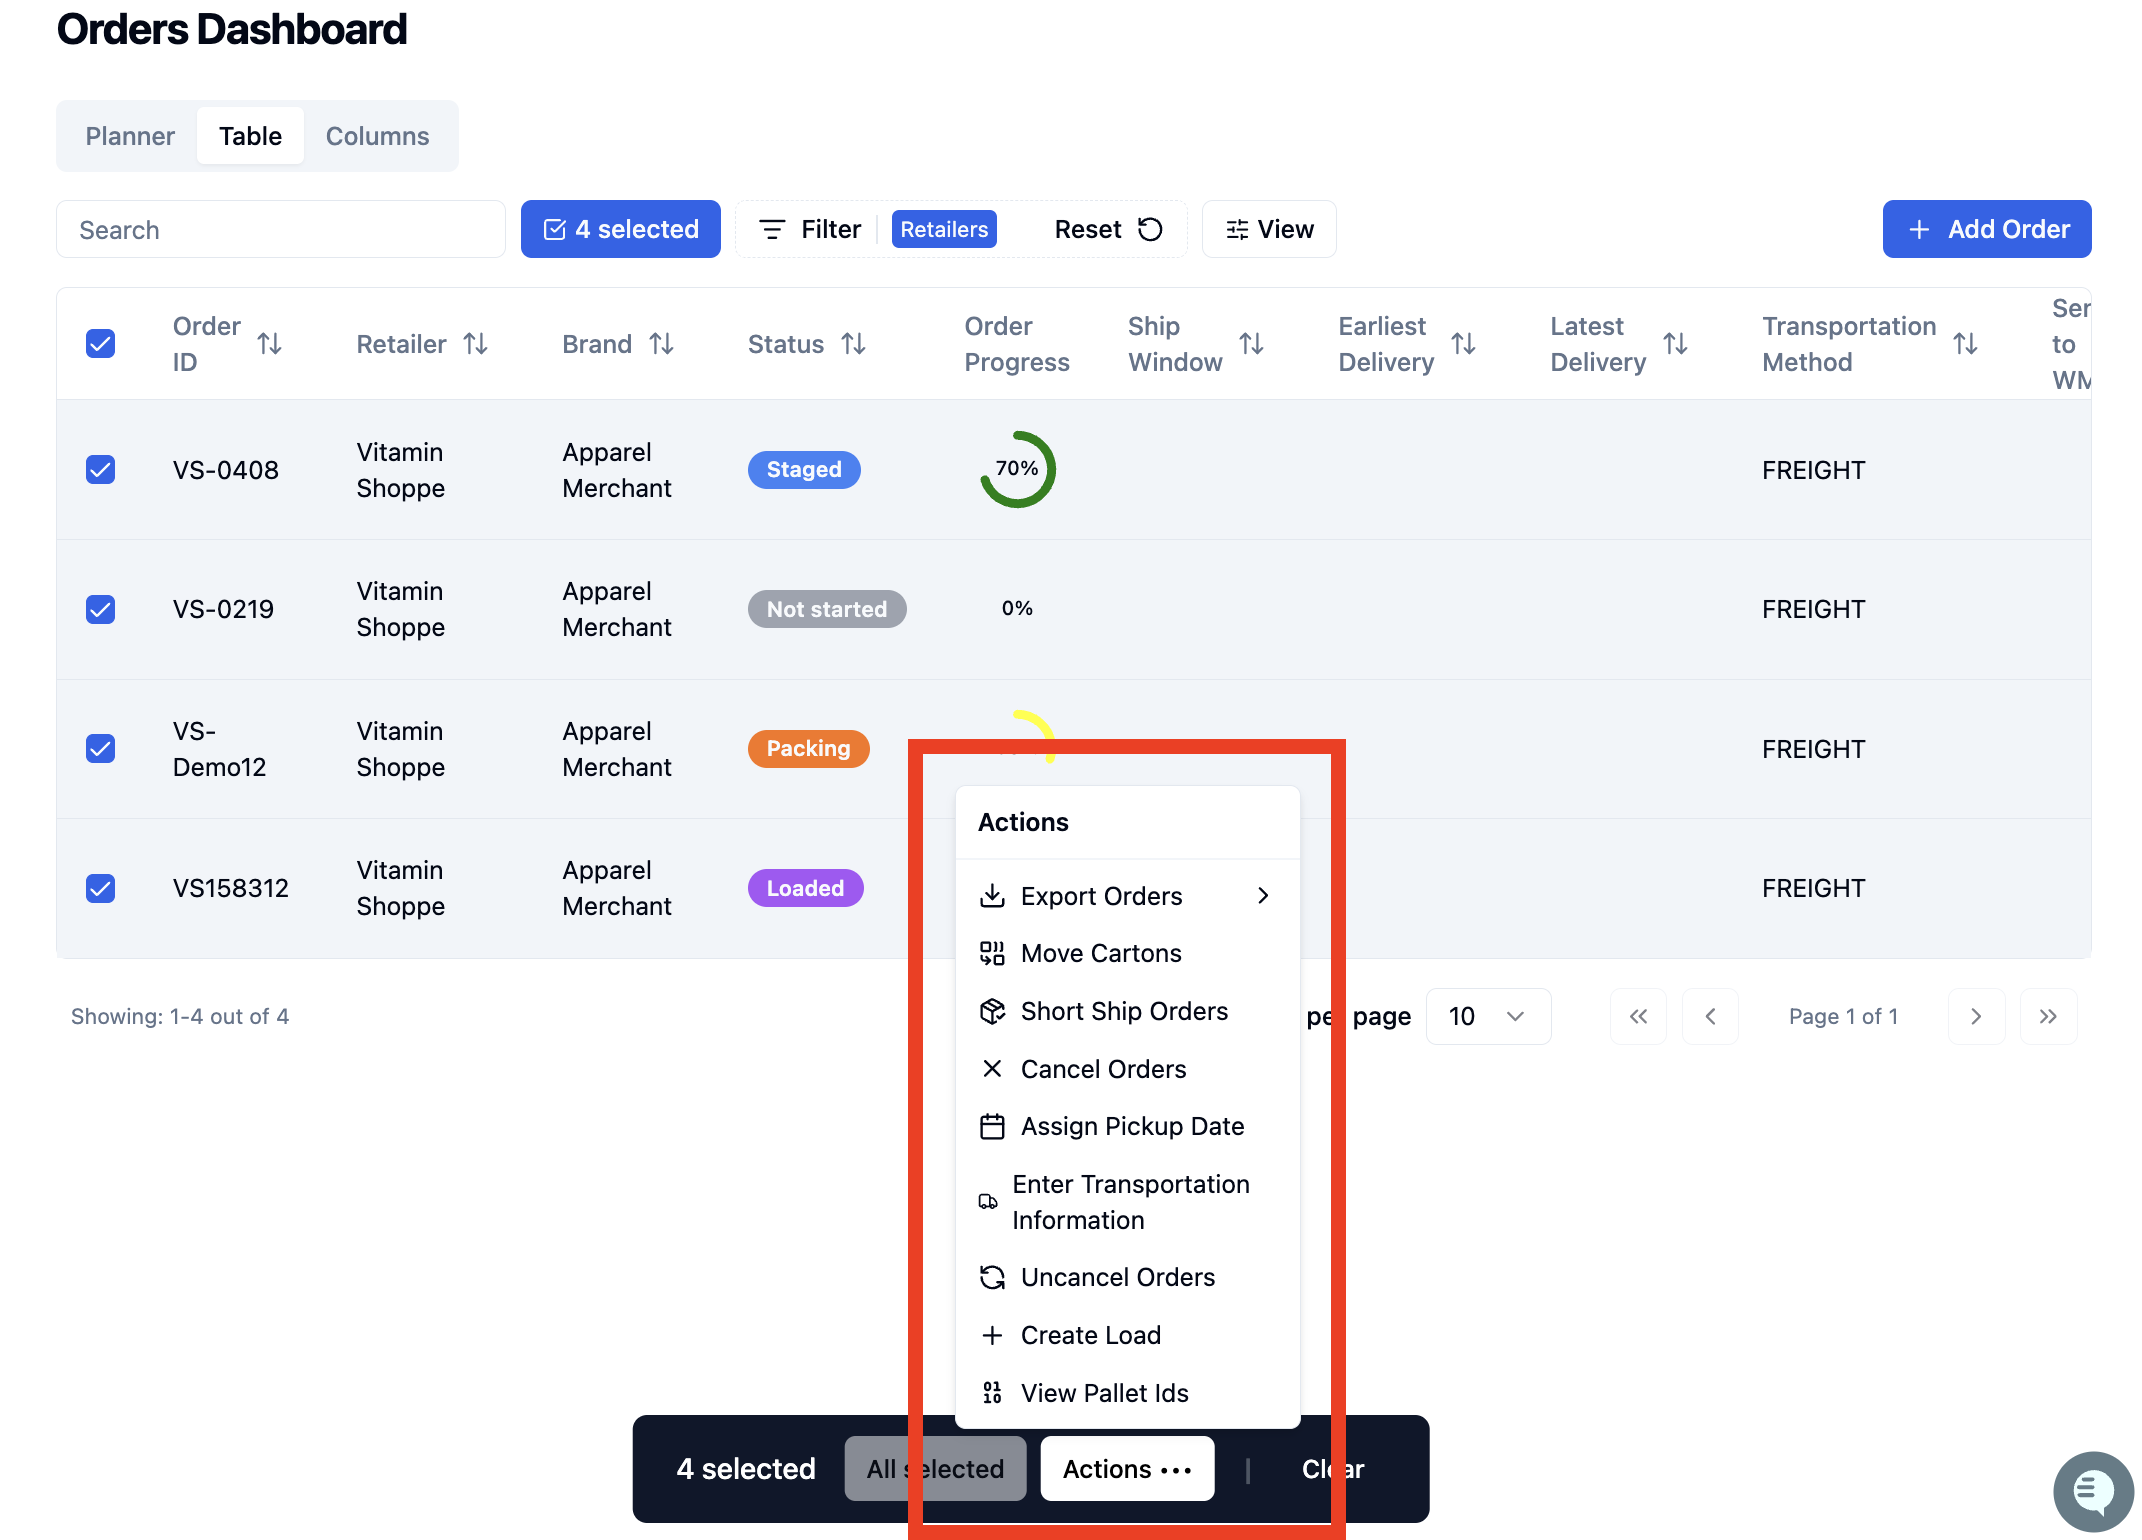Image resolution: width=2142 pixels, height=1540 pixels.
Task: Go to the previous page
Action: click(x=1710, y=1016)
